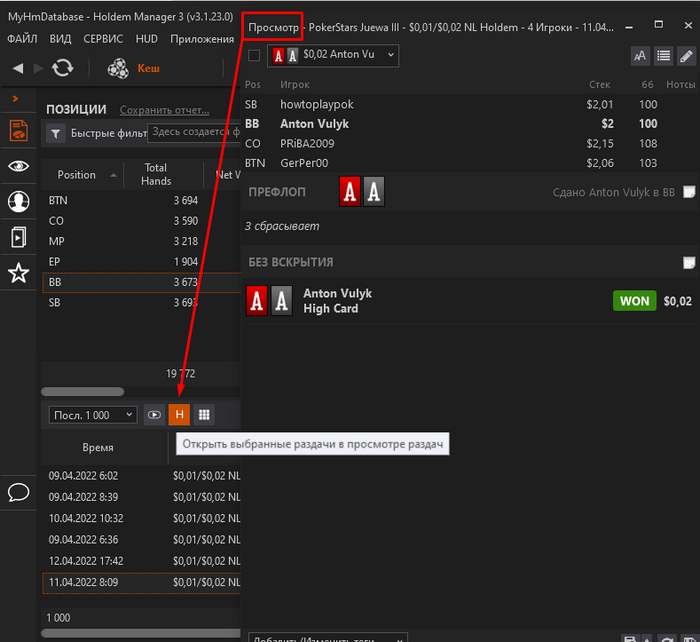Click the grid matrix icon
Screen dimensions: 700x642
click(204, 415)
